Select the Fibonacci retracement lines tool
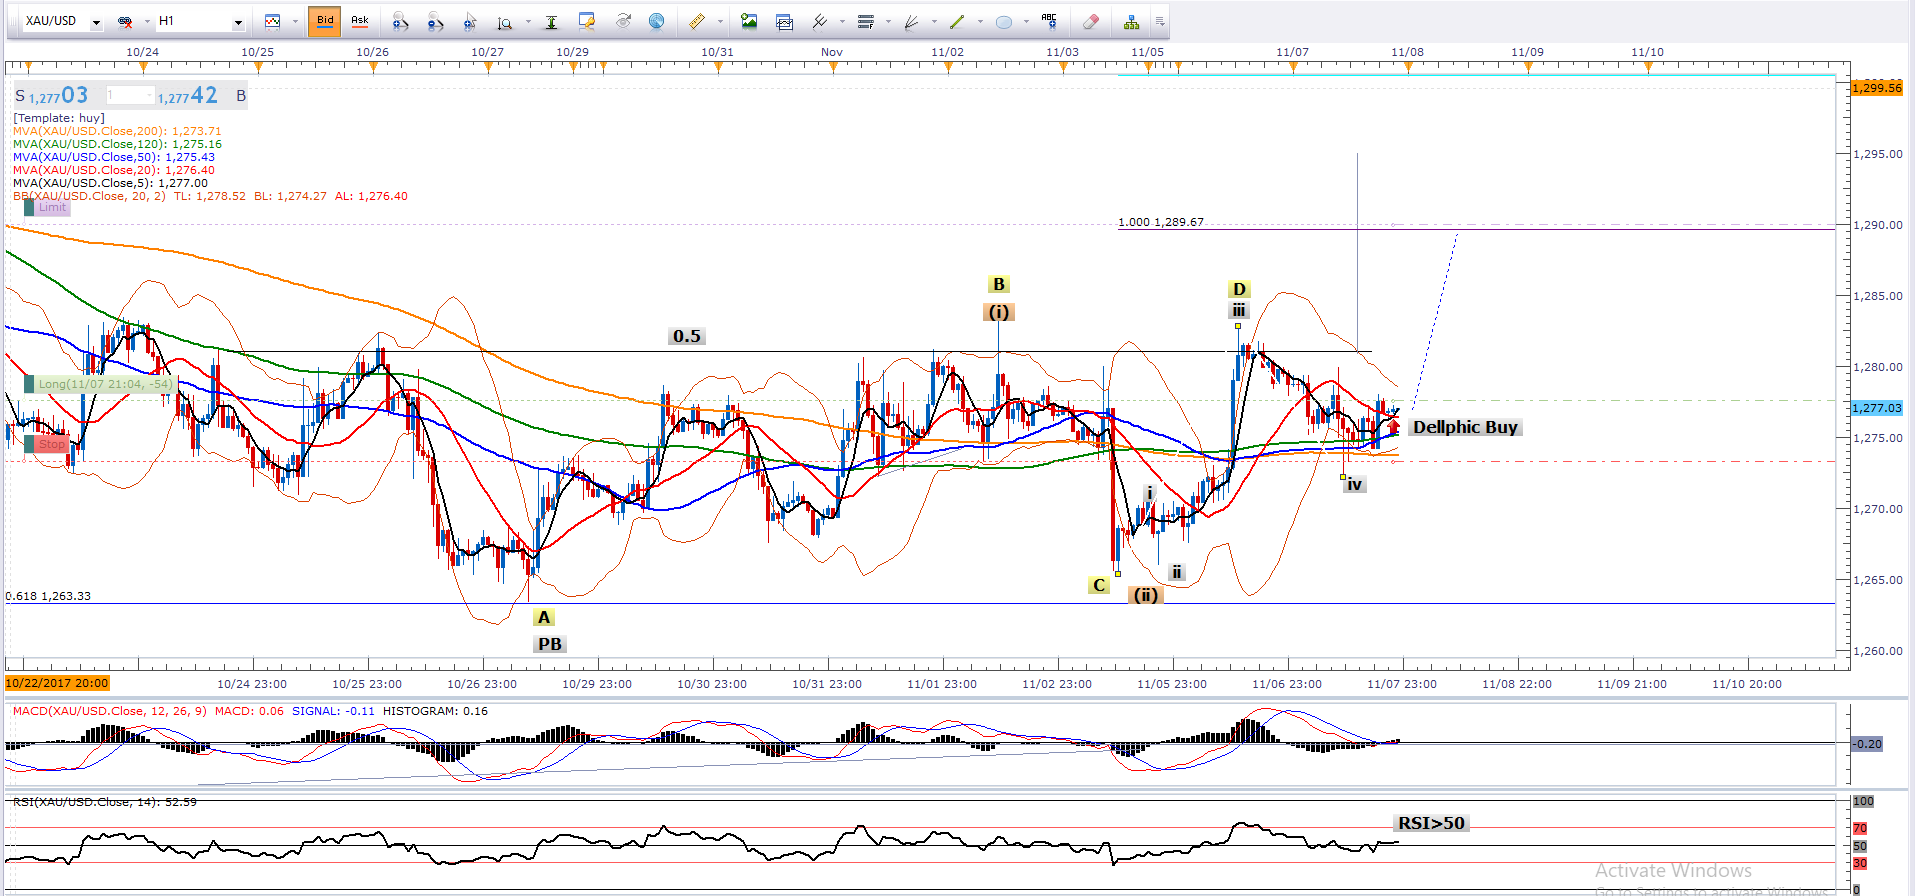 tap(866, 21)
